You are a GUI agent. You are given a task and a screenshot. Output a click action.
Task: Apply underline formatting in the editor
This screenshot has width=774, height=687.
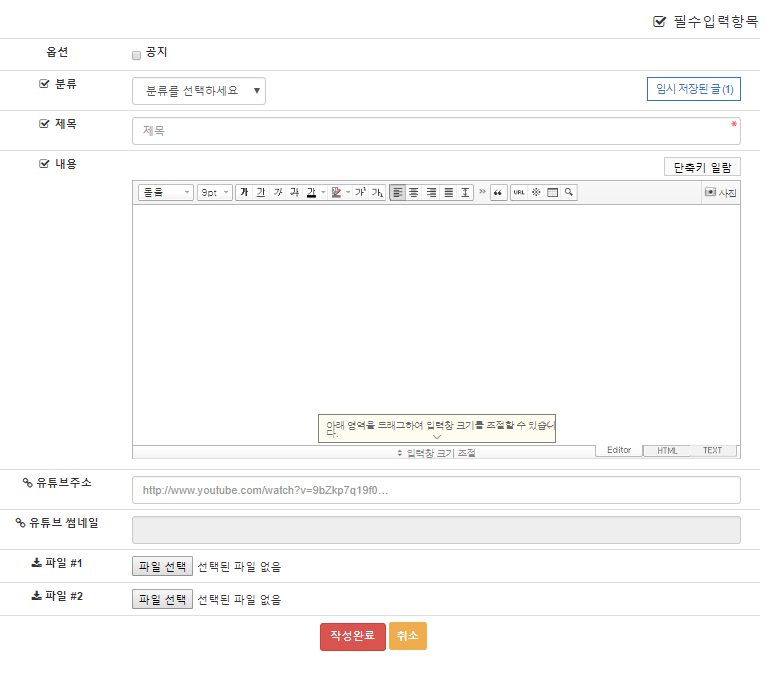(261, 192)
